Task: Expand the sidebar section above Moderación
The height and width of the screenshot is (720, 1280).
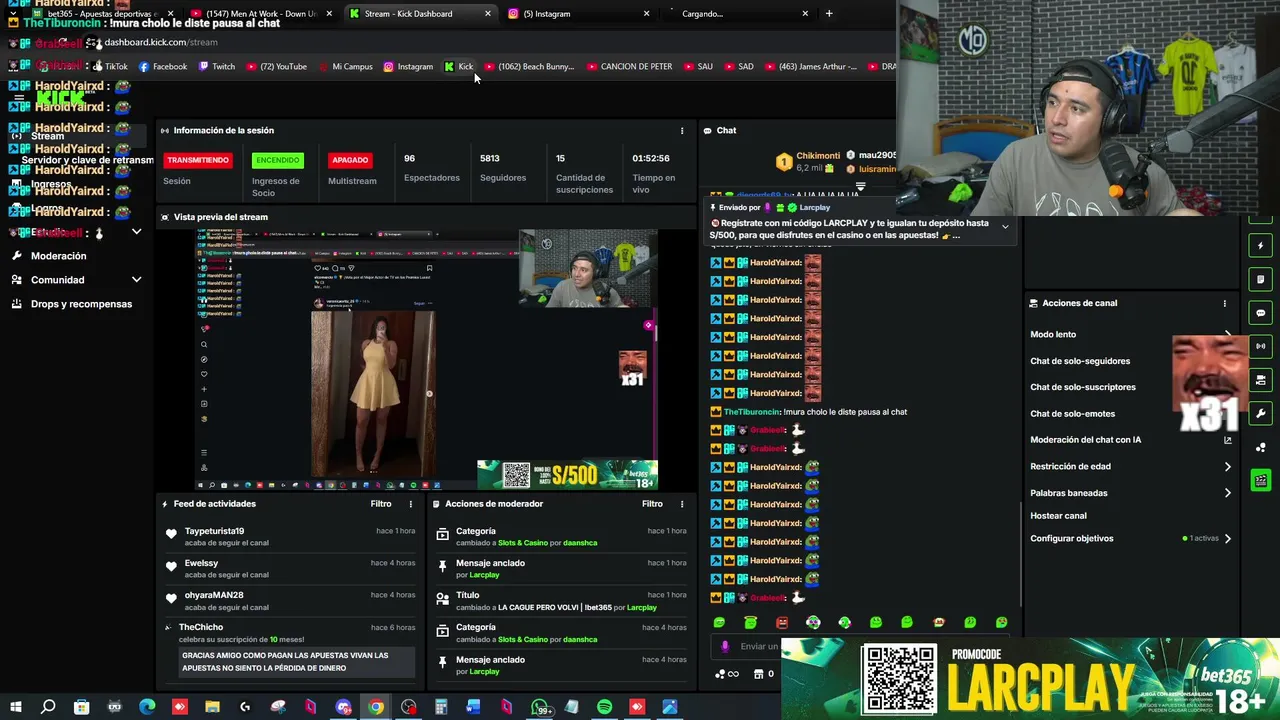Action: (x=136, y=232)
